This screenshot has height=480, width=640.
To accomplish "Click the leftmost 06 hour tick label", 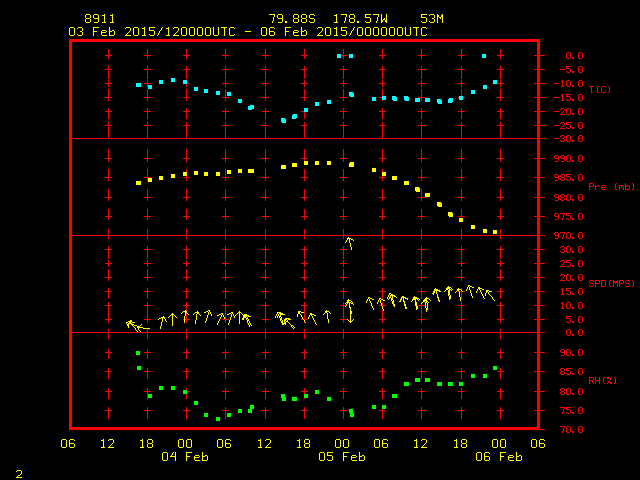I will pos(69,444).
